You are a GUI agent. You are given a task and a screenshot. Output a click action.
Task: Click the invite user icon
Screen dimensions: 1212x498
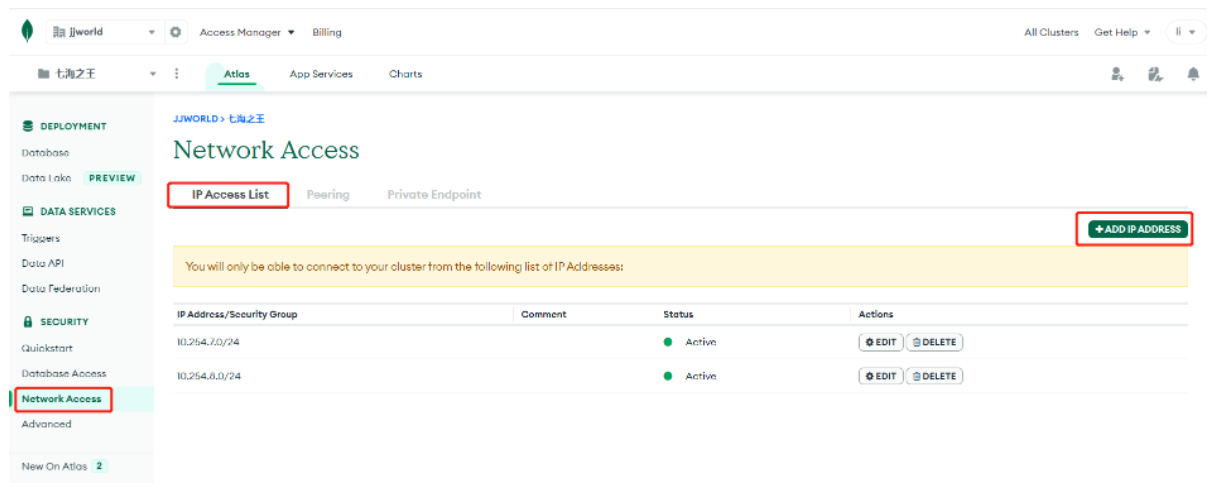(1118, 74)
